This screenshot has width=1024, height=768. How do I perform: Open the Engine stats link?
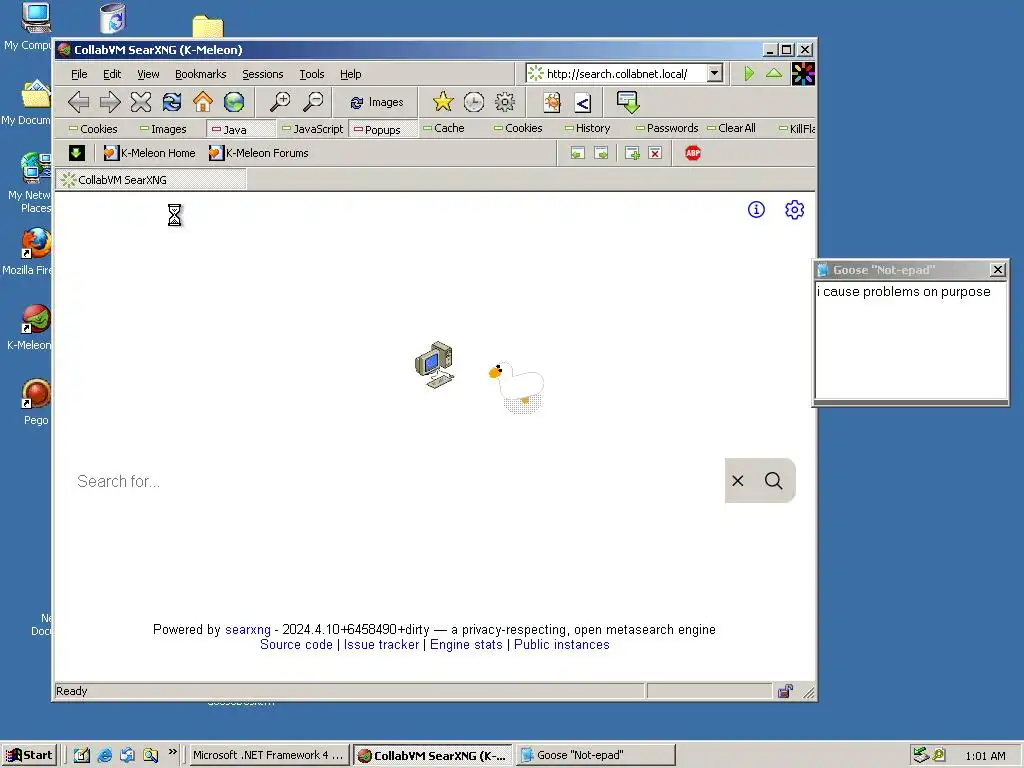click(466, 645)
